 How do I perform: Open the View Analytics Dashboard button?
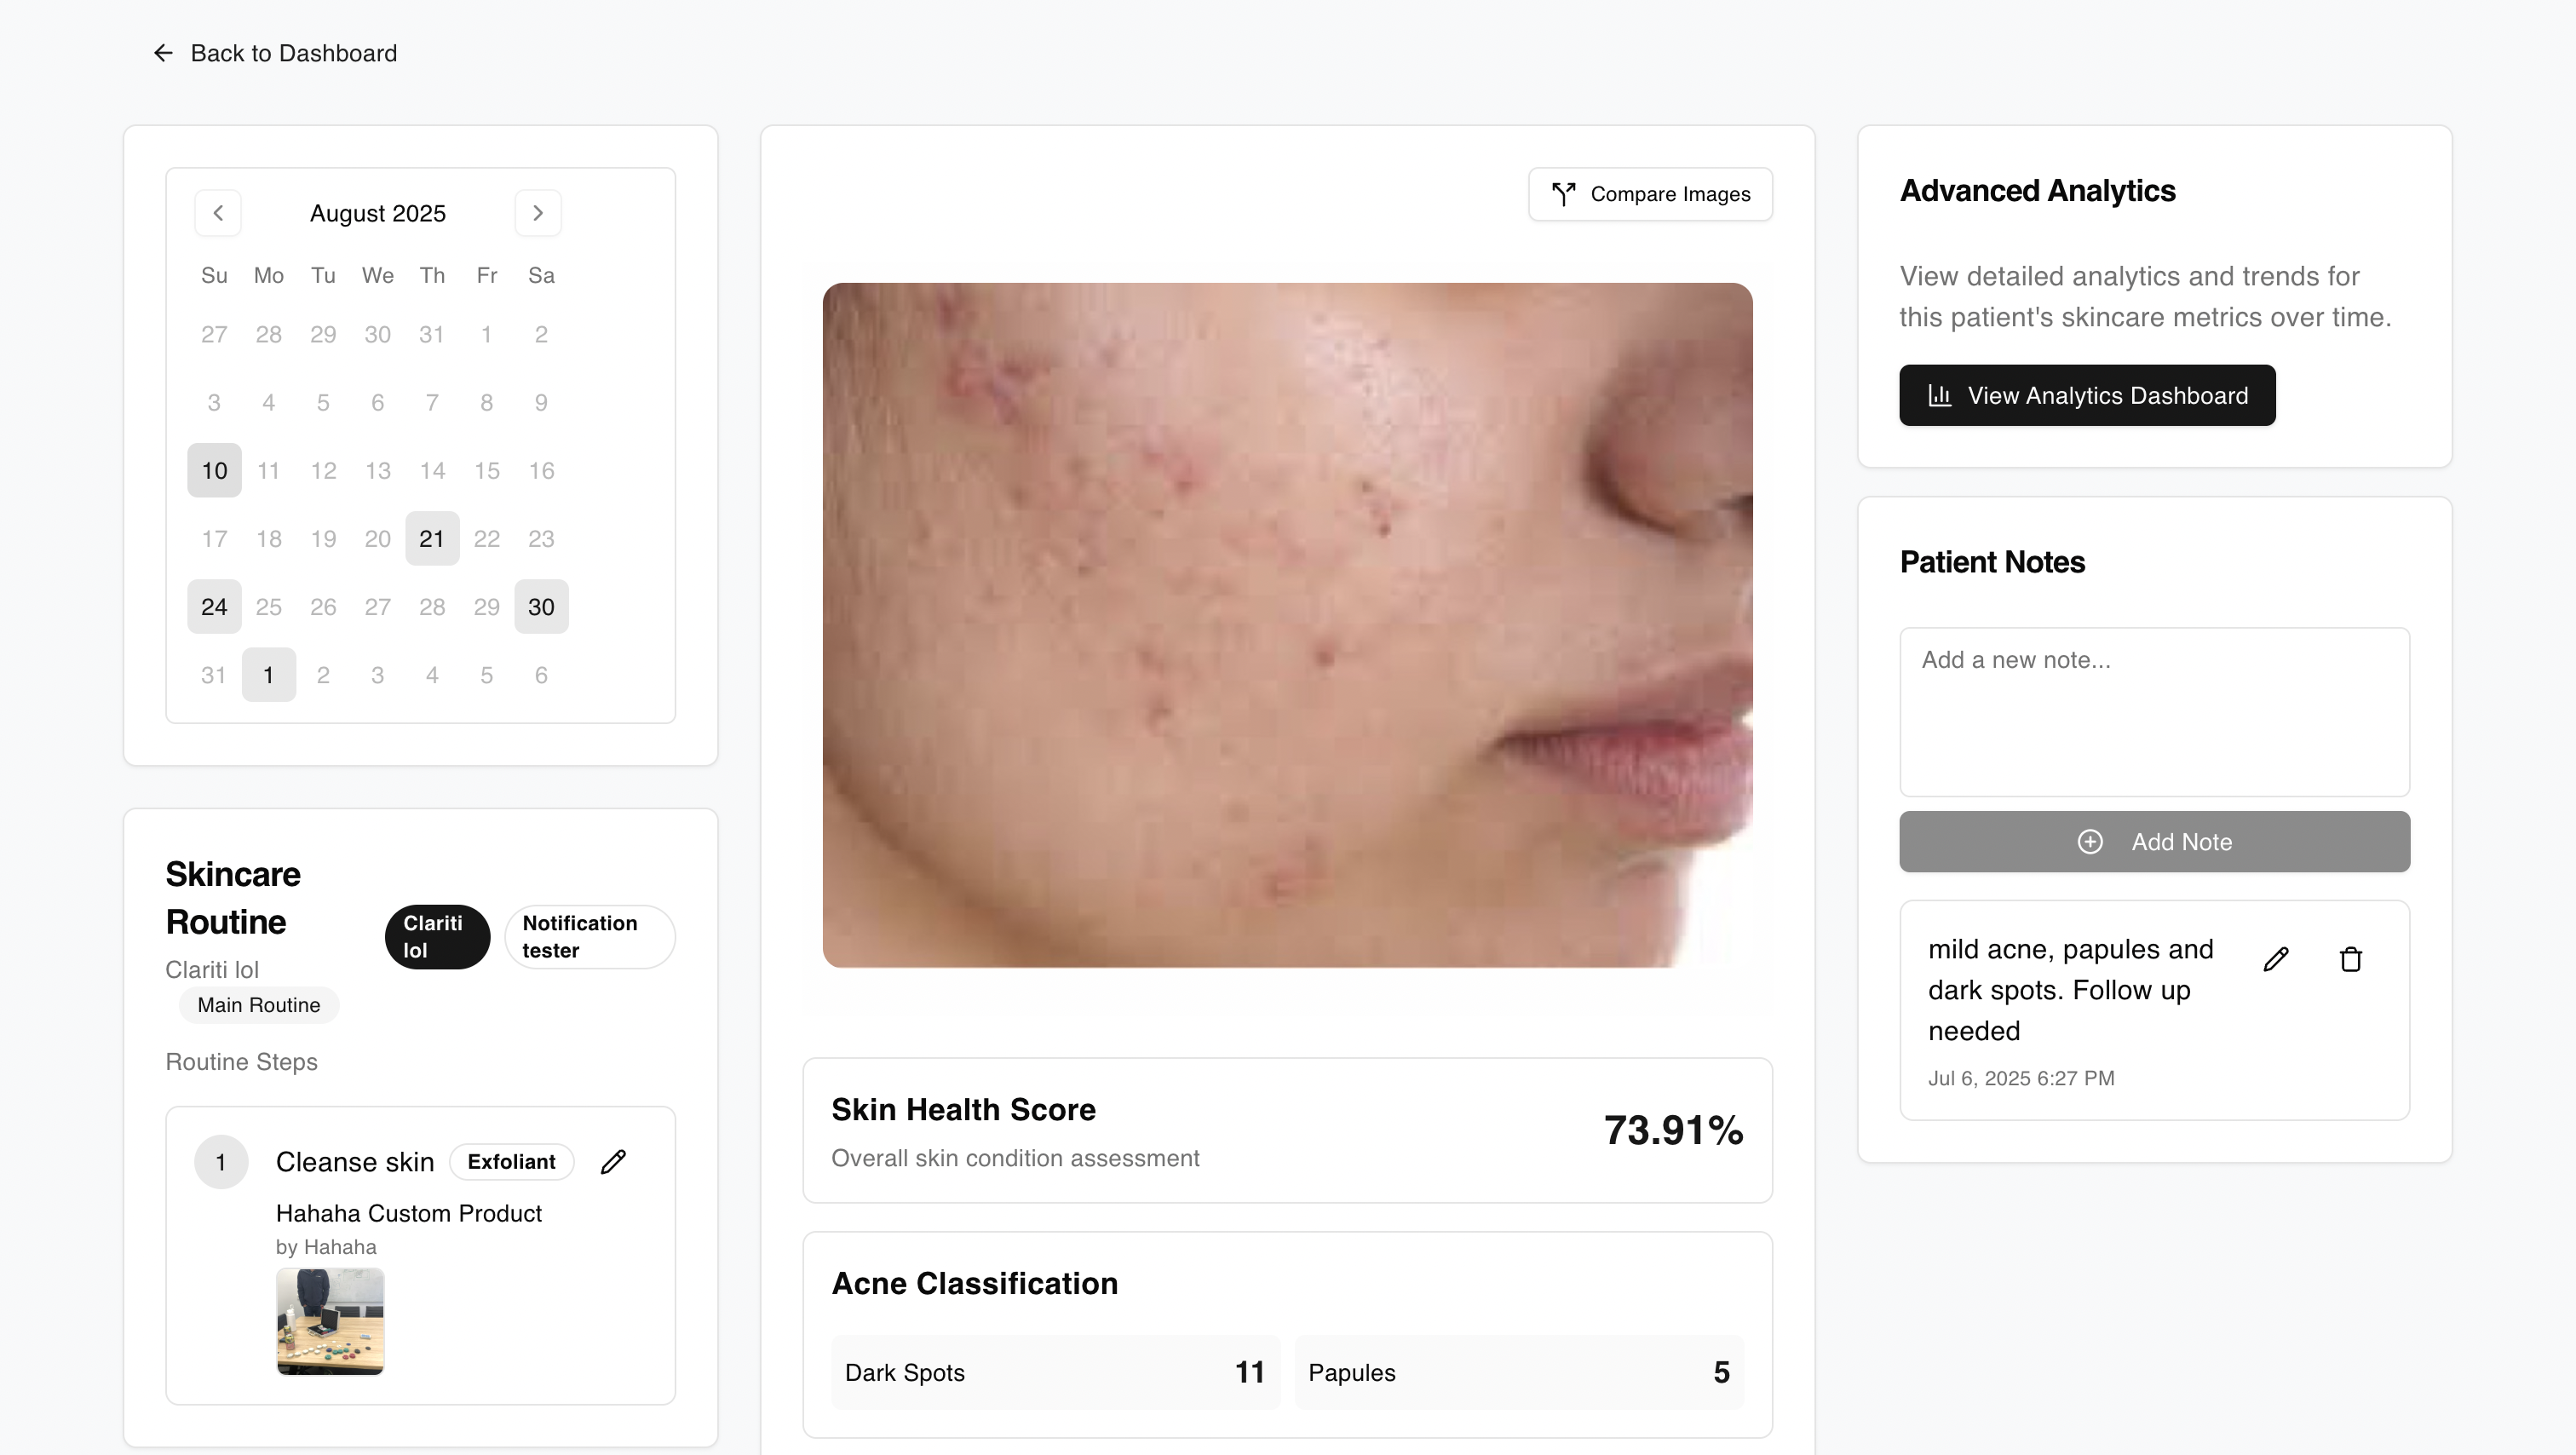coord(2087,395)
